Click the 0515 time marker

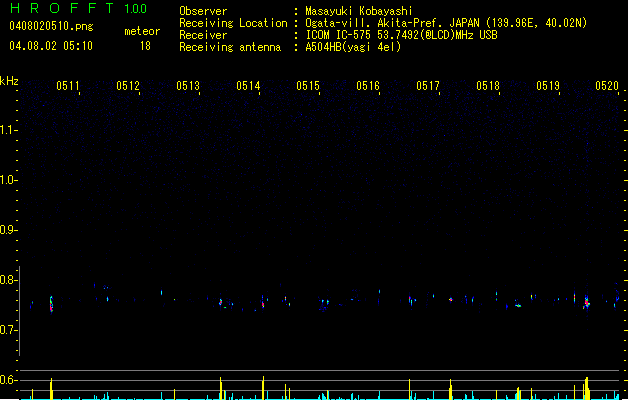coord(308,86)
